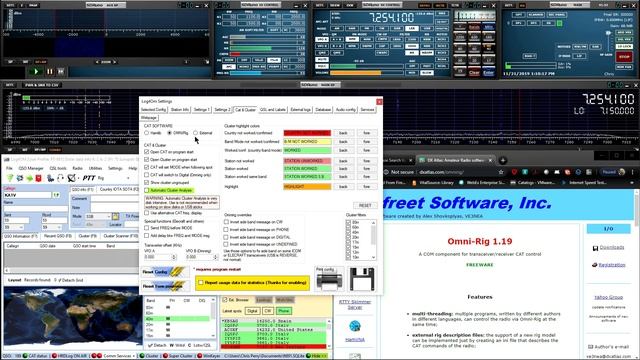640x360 pixels.
Task: Open the QSL and Labels settings tab
Action: [x=273, y=110]
